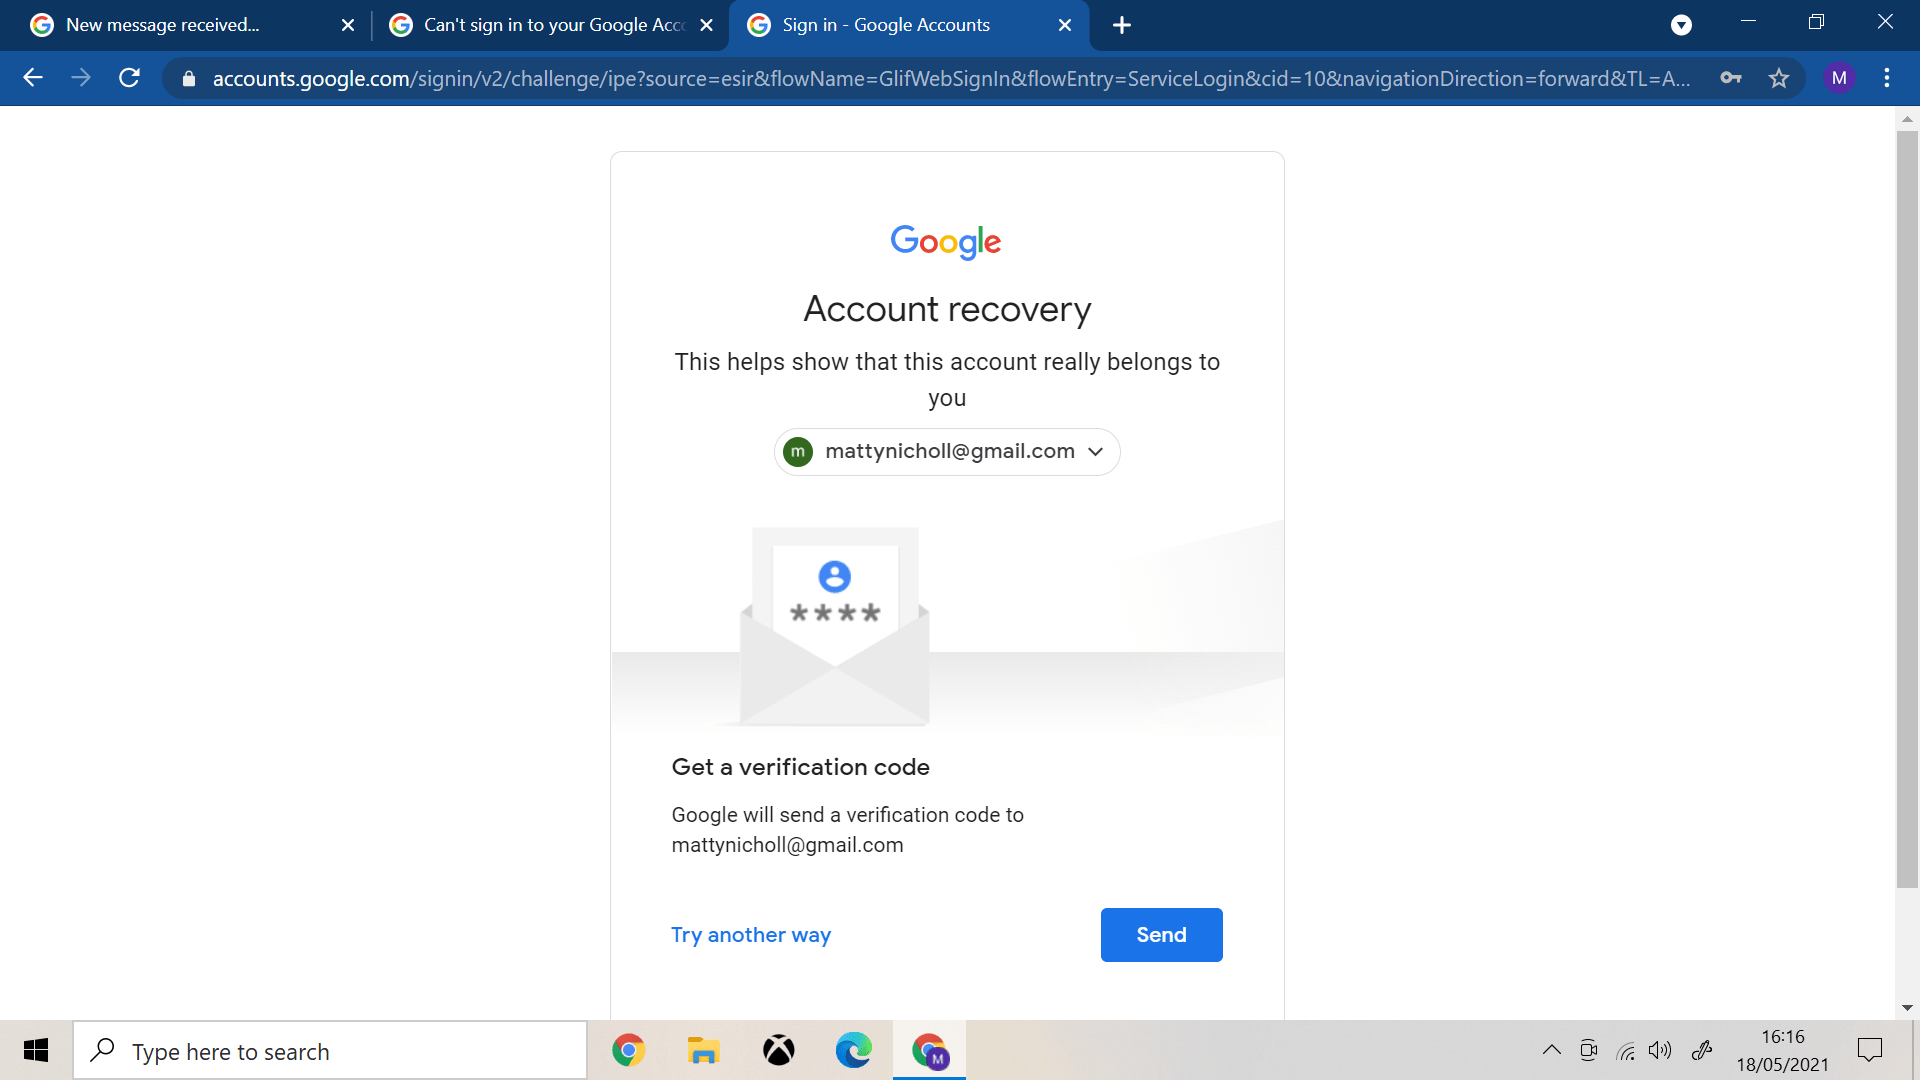The image size is (1920, 1080).
Task: Open the Windows notification center icon
Action: (x=1870, y=1050)
